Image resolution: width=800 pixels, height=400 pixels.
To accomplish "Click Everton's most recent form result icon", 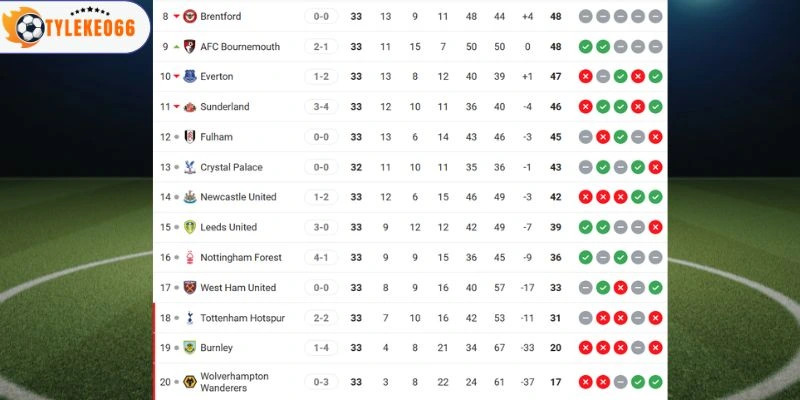I will [x=655, y=77].
